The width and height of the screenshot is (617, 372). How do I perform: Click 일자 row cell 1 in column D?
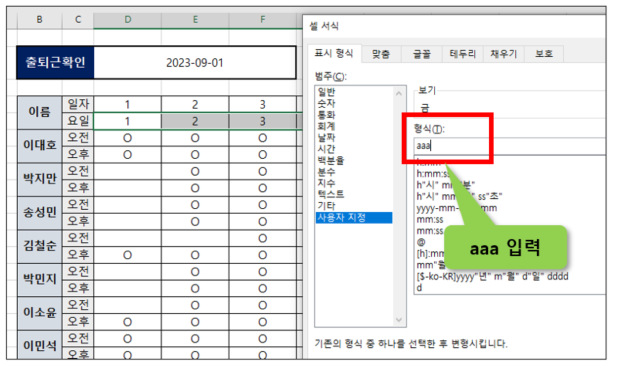127,104
